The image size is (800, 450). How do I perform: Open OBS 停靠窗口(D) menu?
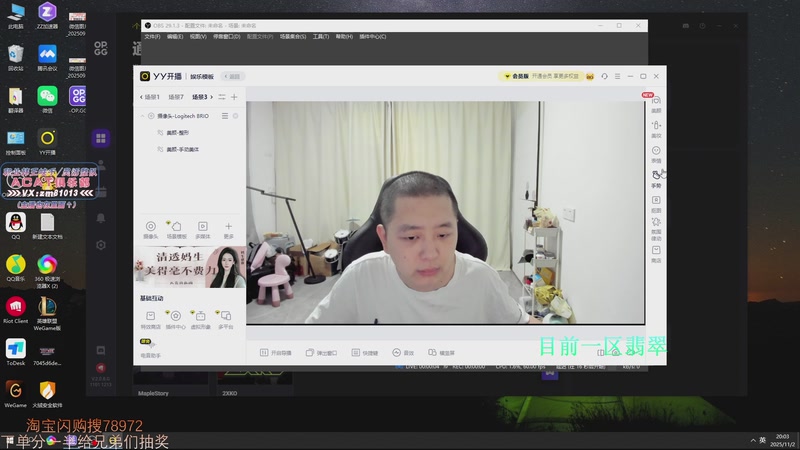tap(227, 37)
